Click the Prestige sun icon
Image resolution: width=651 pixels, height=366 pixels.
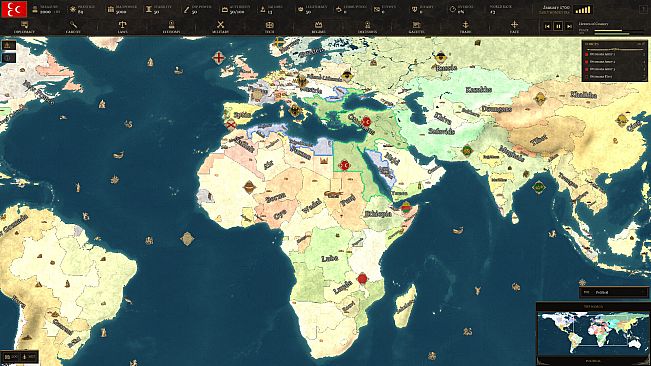point(73,9)
